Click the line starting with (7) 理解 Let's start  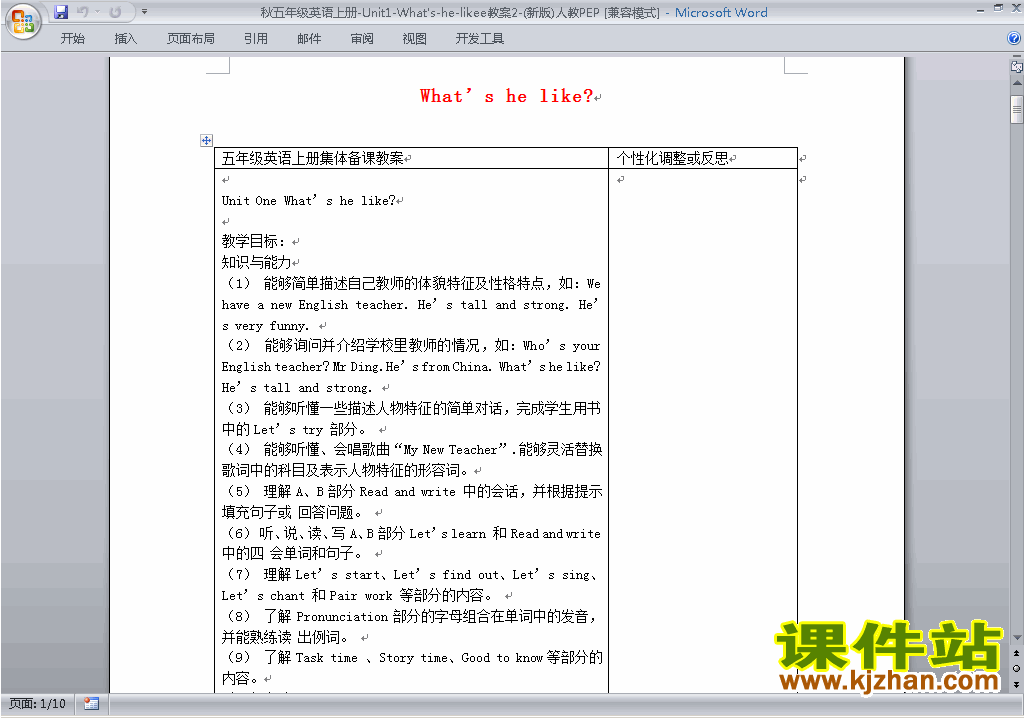[x=410, y=575]
